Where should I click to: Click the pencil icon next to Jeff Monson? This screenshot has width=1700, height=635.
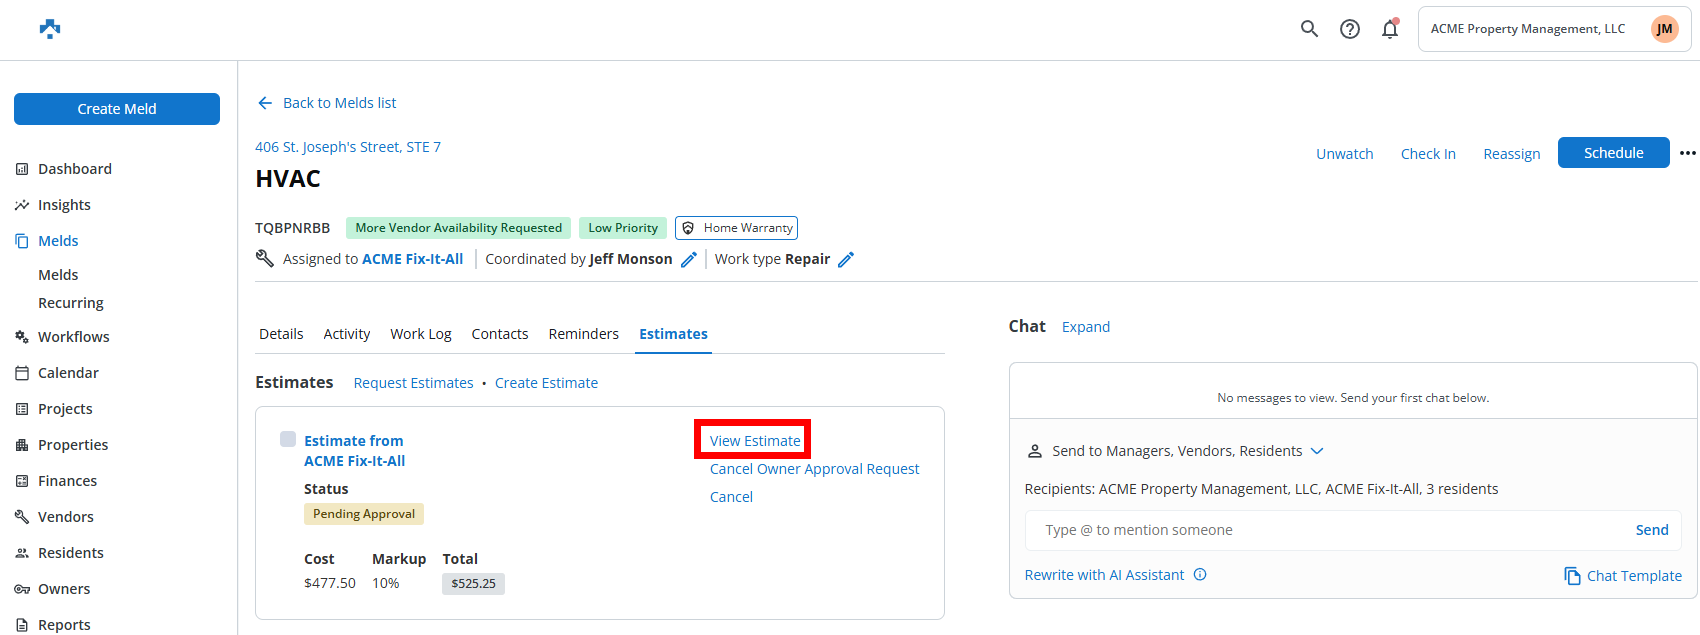click(x=689, y=260)
